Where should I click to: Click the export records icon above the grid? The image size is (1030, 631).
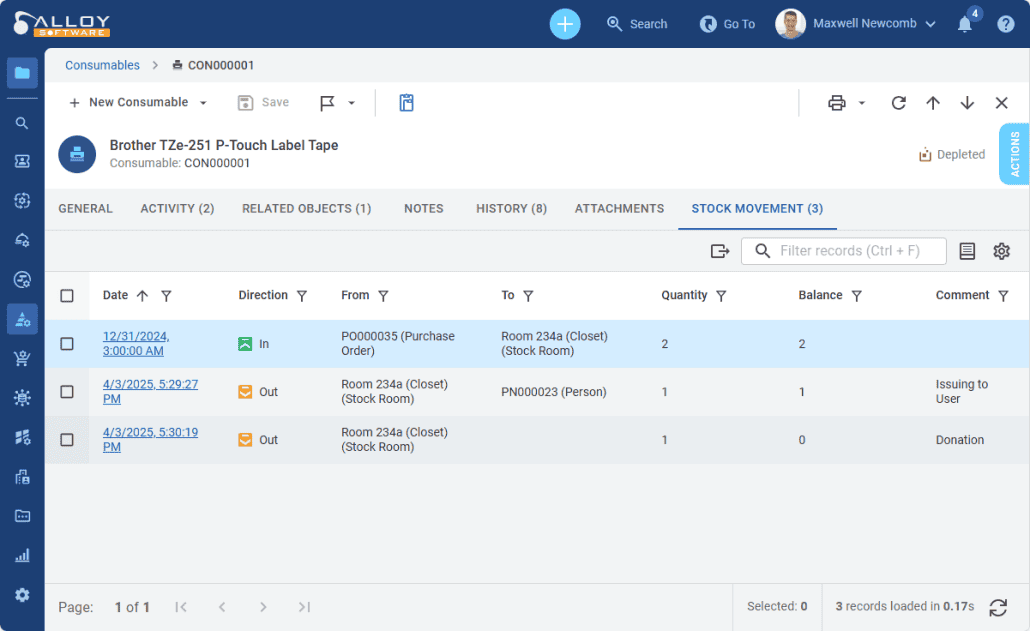coord(719,251)
